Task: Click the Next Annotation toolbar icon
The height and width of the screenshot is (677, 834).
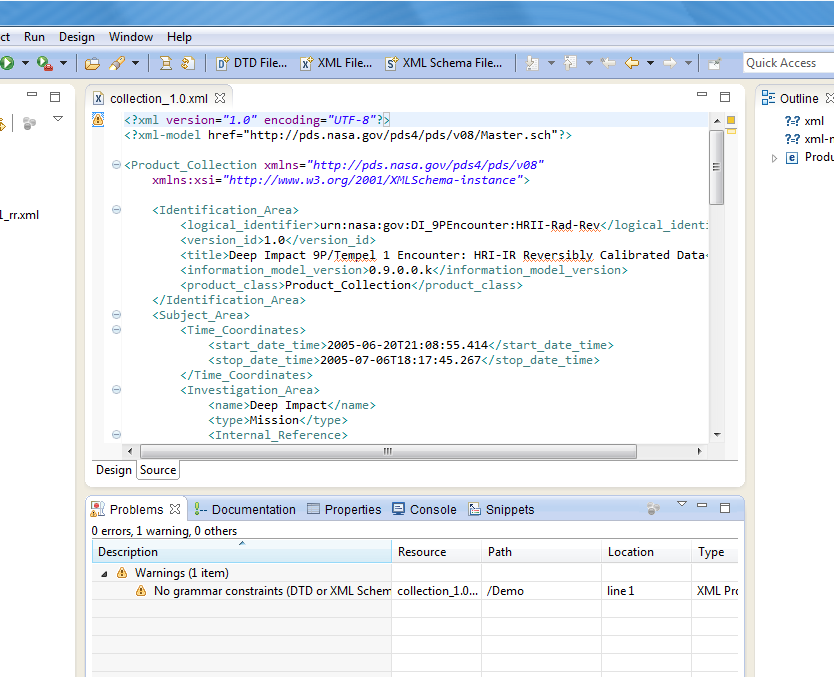Action: 532,63
